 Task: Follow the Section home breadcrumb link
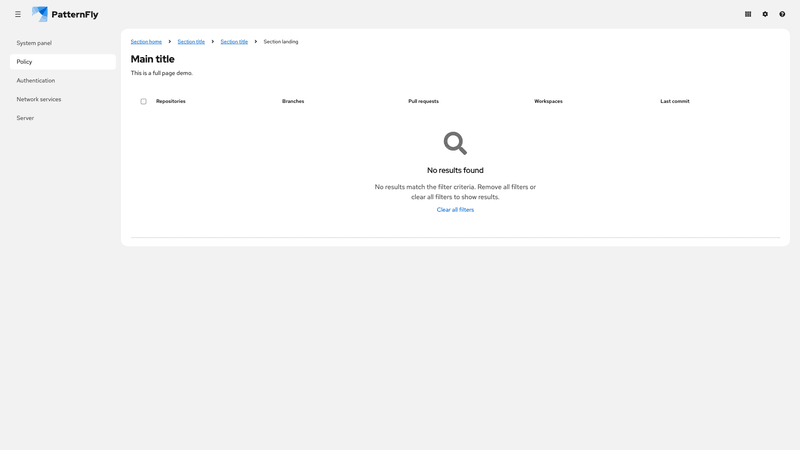tap(146, 42)
